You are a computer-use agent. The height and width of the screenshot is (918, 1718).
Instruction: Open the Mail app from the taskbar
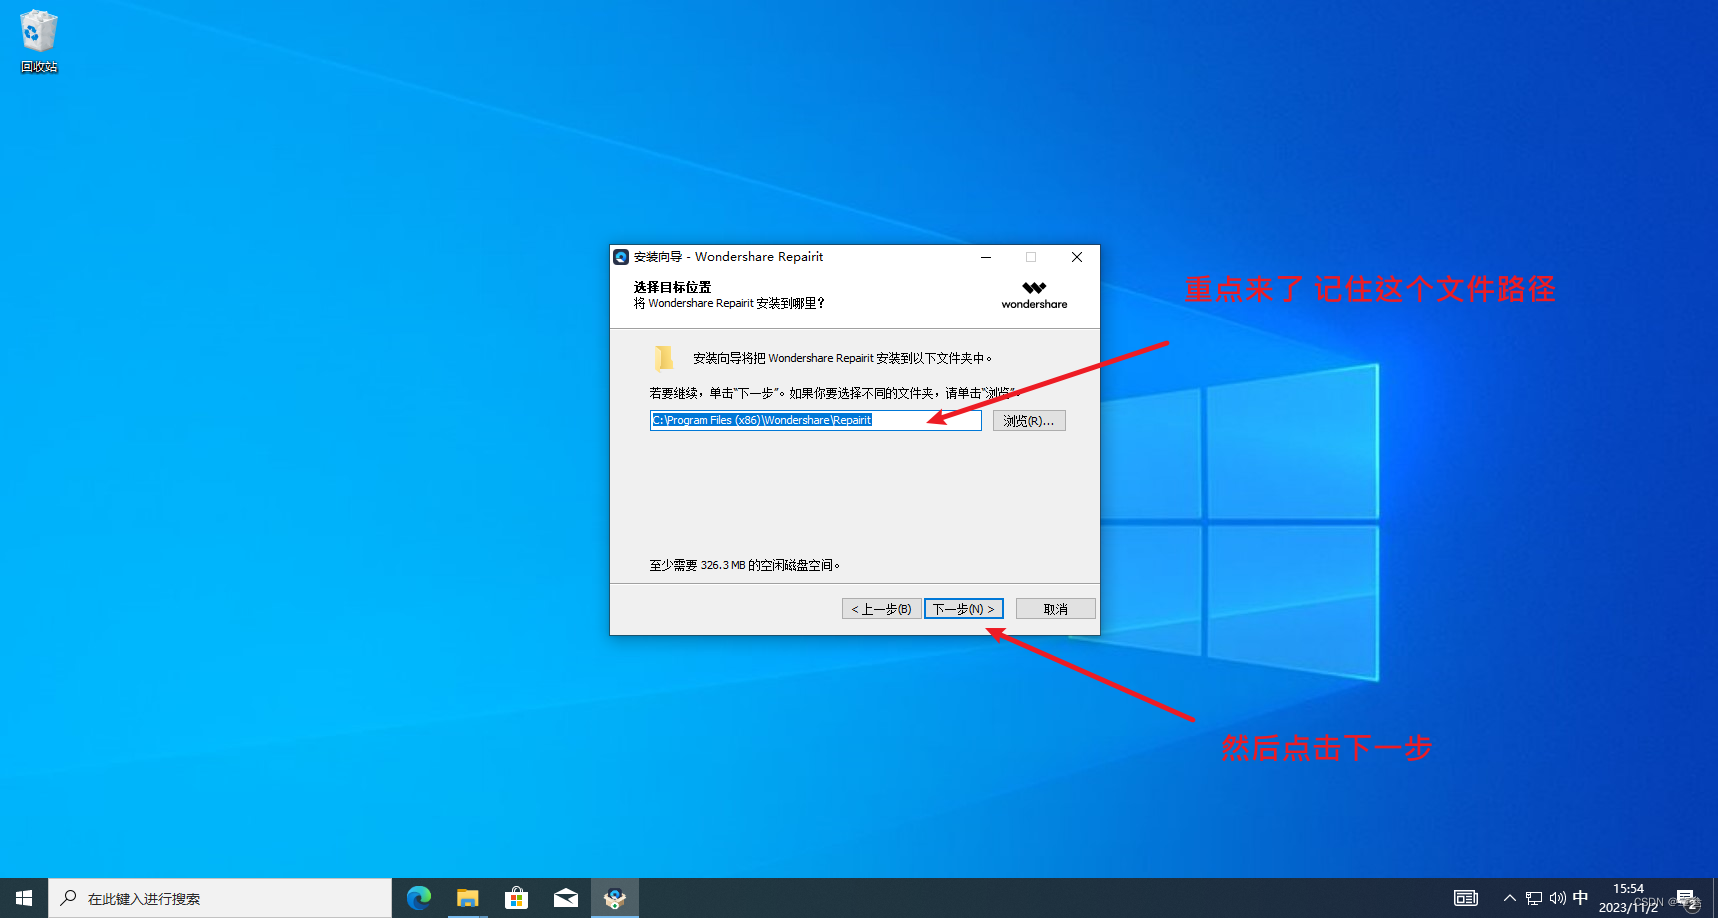pyautogui.click(x=565, y=898)
